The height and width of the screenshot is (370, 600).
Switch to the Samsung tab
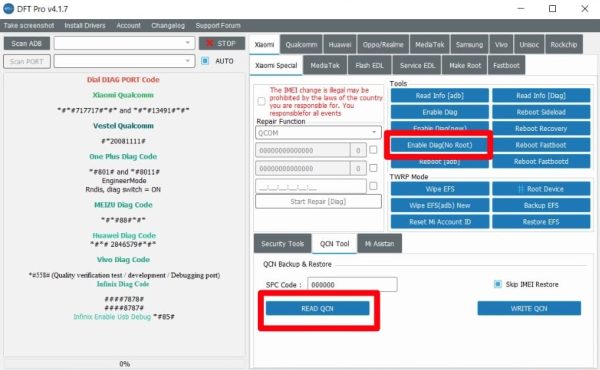(x=470, y=44)
